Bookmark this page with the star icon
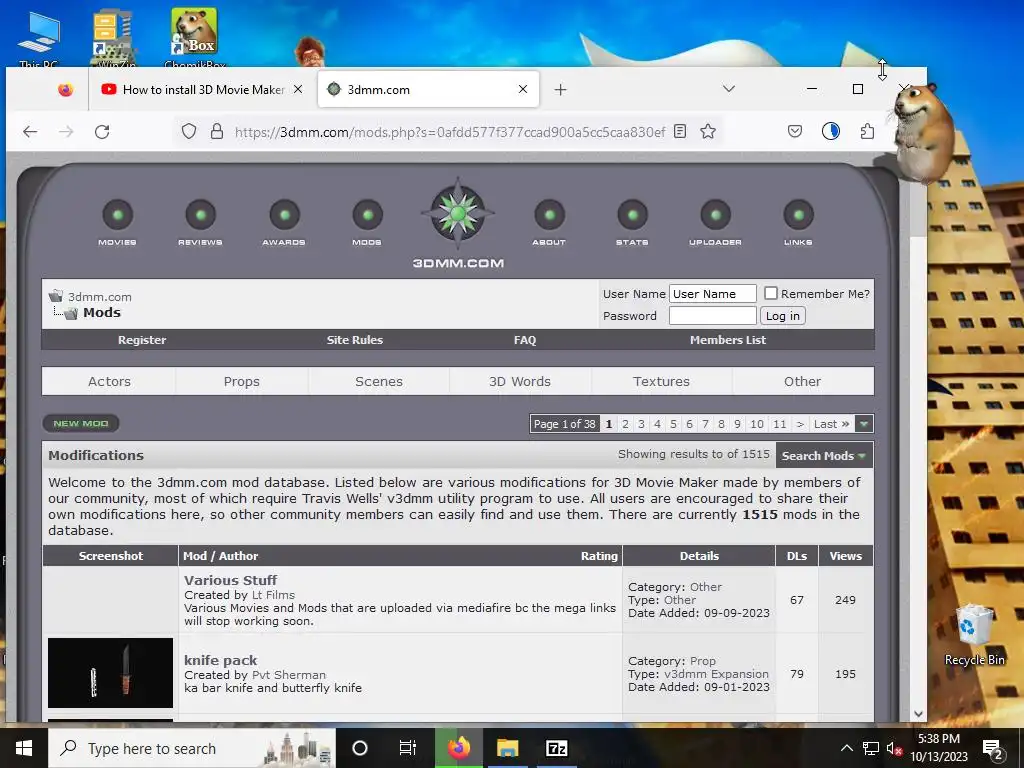Viewport: 1024px width, 768px height. coord(708,132)
